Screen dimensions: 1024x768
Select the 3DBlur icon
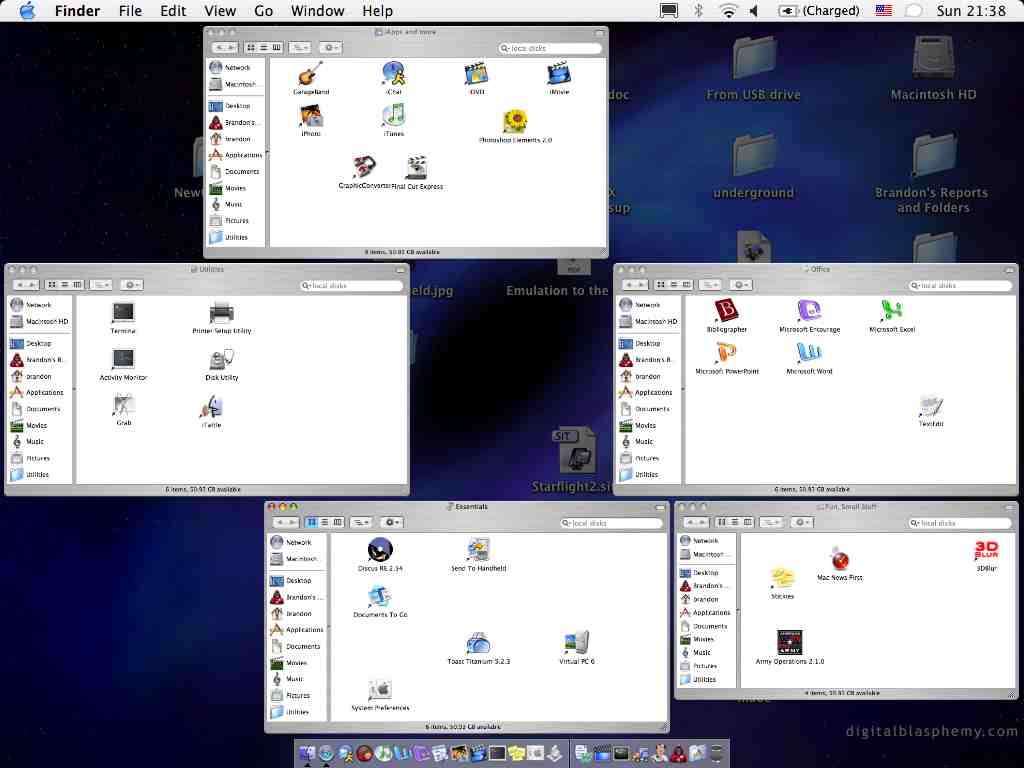pos(986,551)
